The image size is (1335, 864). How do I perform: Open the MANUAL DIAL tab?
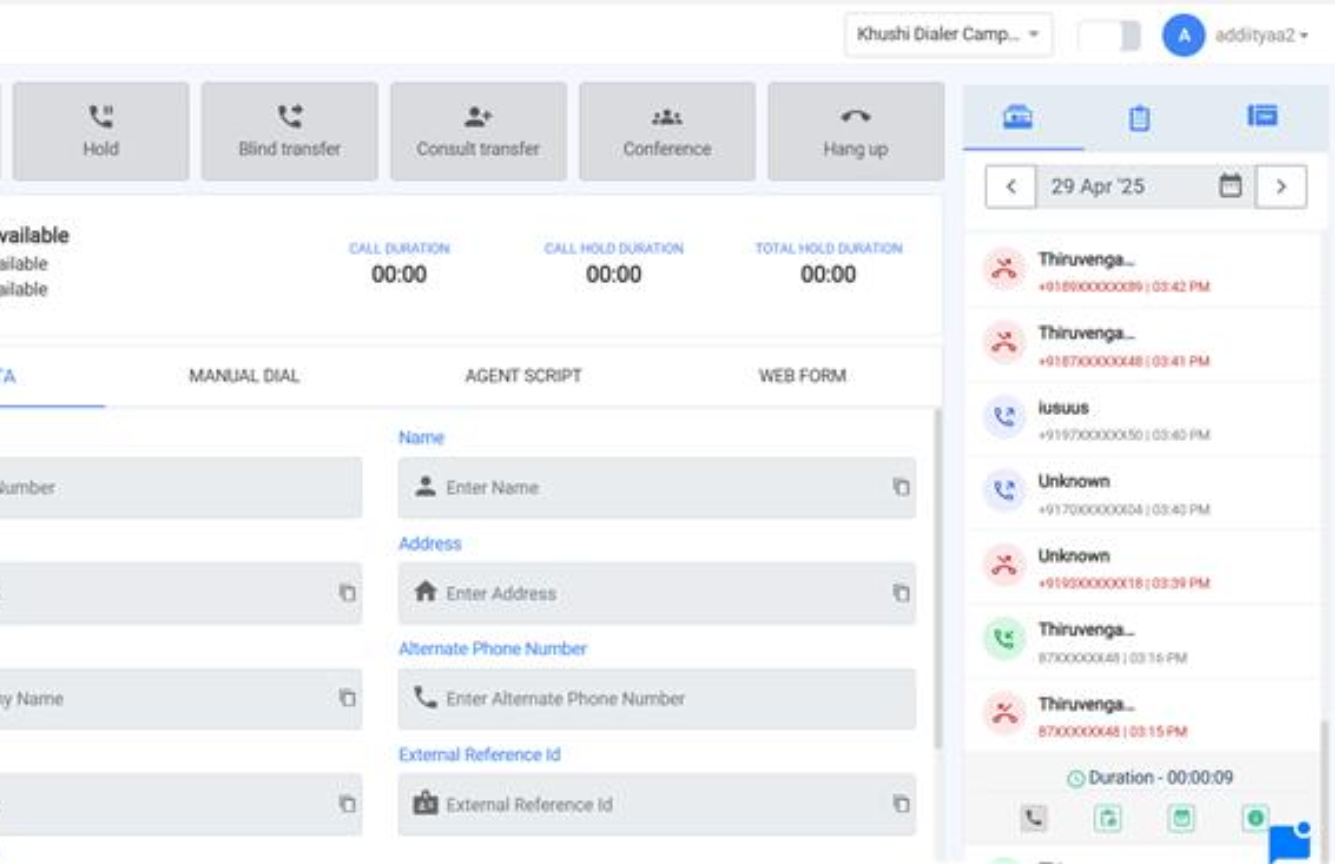[244, 376]
